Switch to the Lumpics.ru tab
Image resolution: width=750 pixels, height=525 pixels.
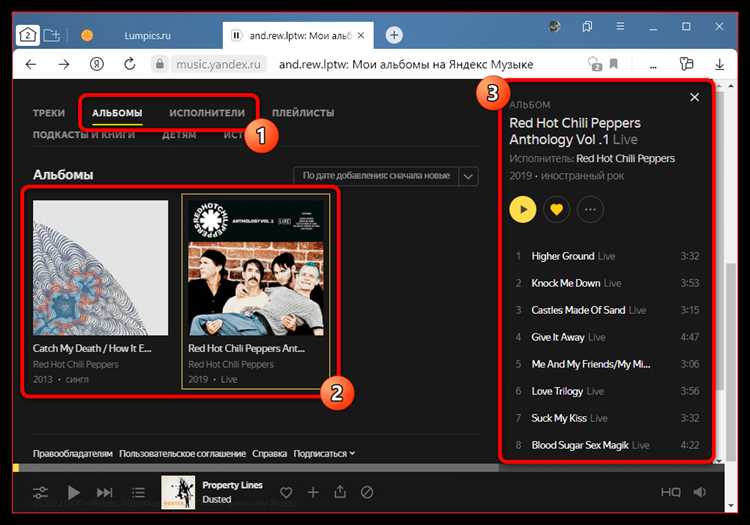click(x=147, y=36)
